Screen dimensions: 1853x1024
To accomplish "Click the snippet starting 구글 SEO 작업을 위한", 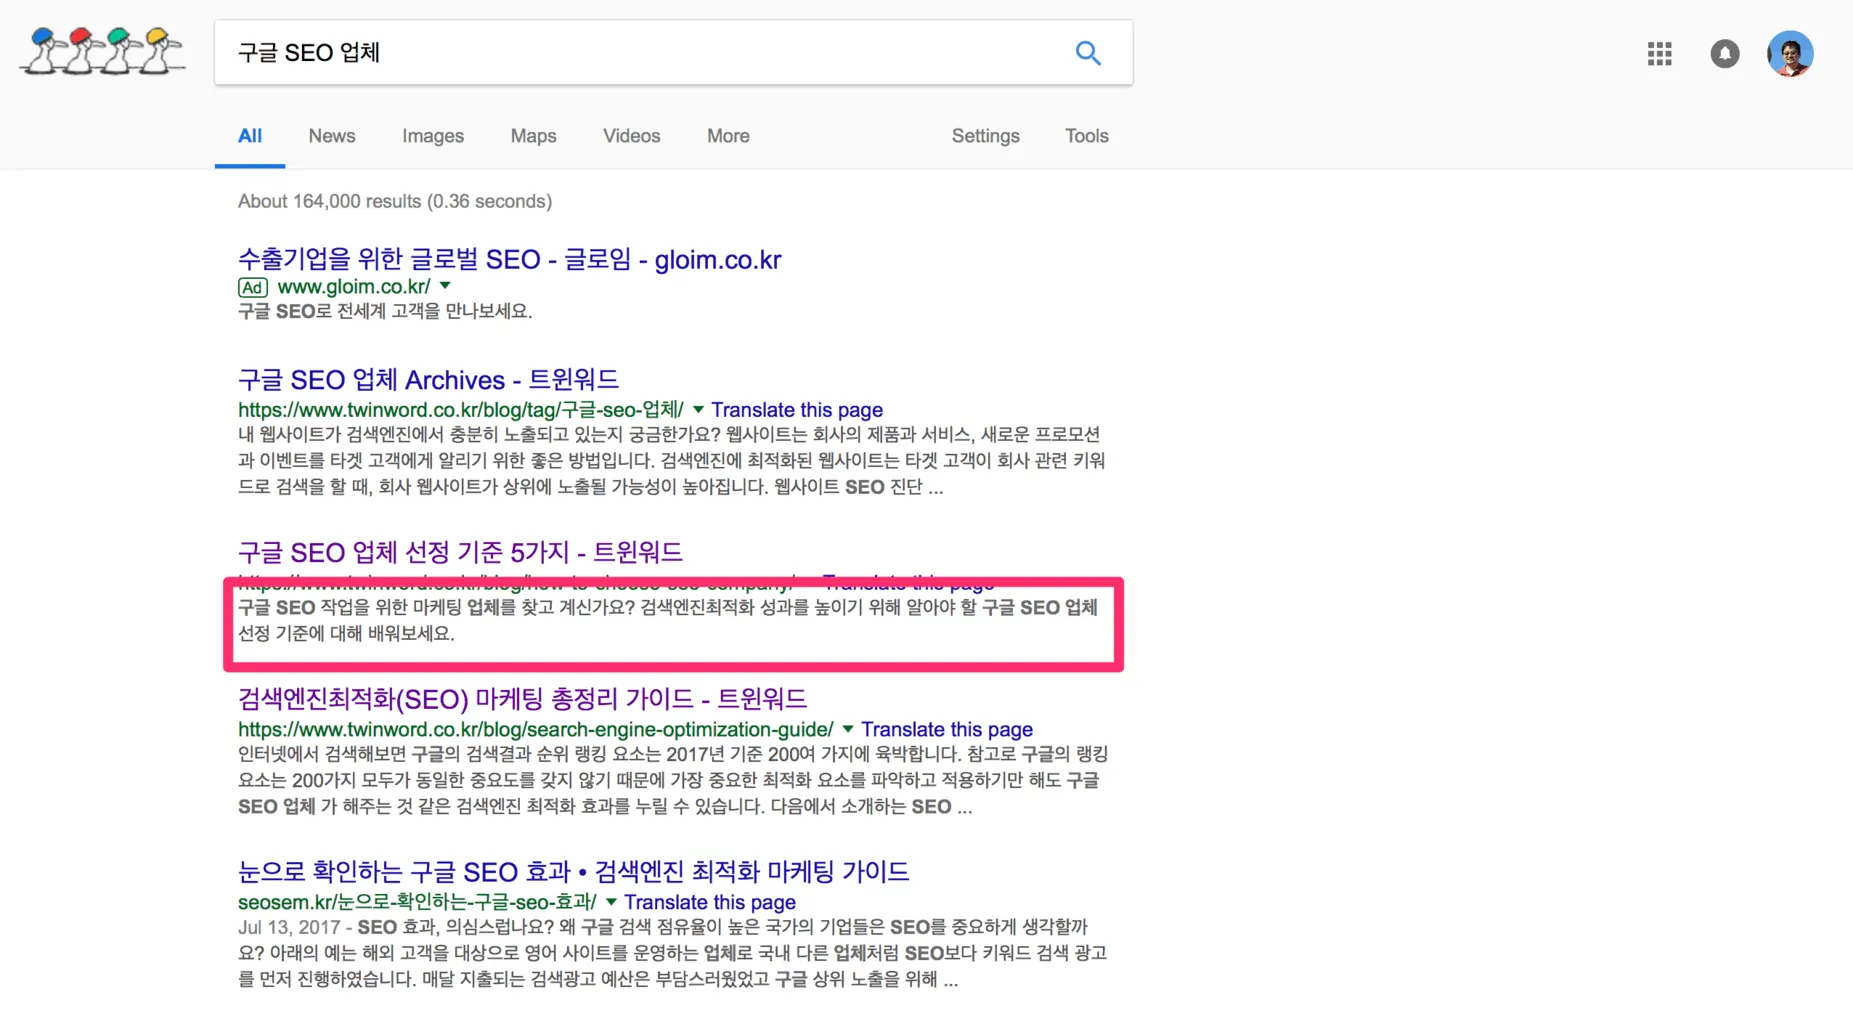I will [x=668, y=620].
